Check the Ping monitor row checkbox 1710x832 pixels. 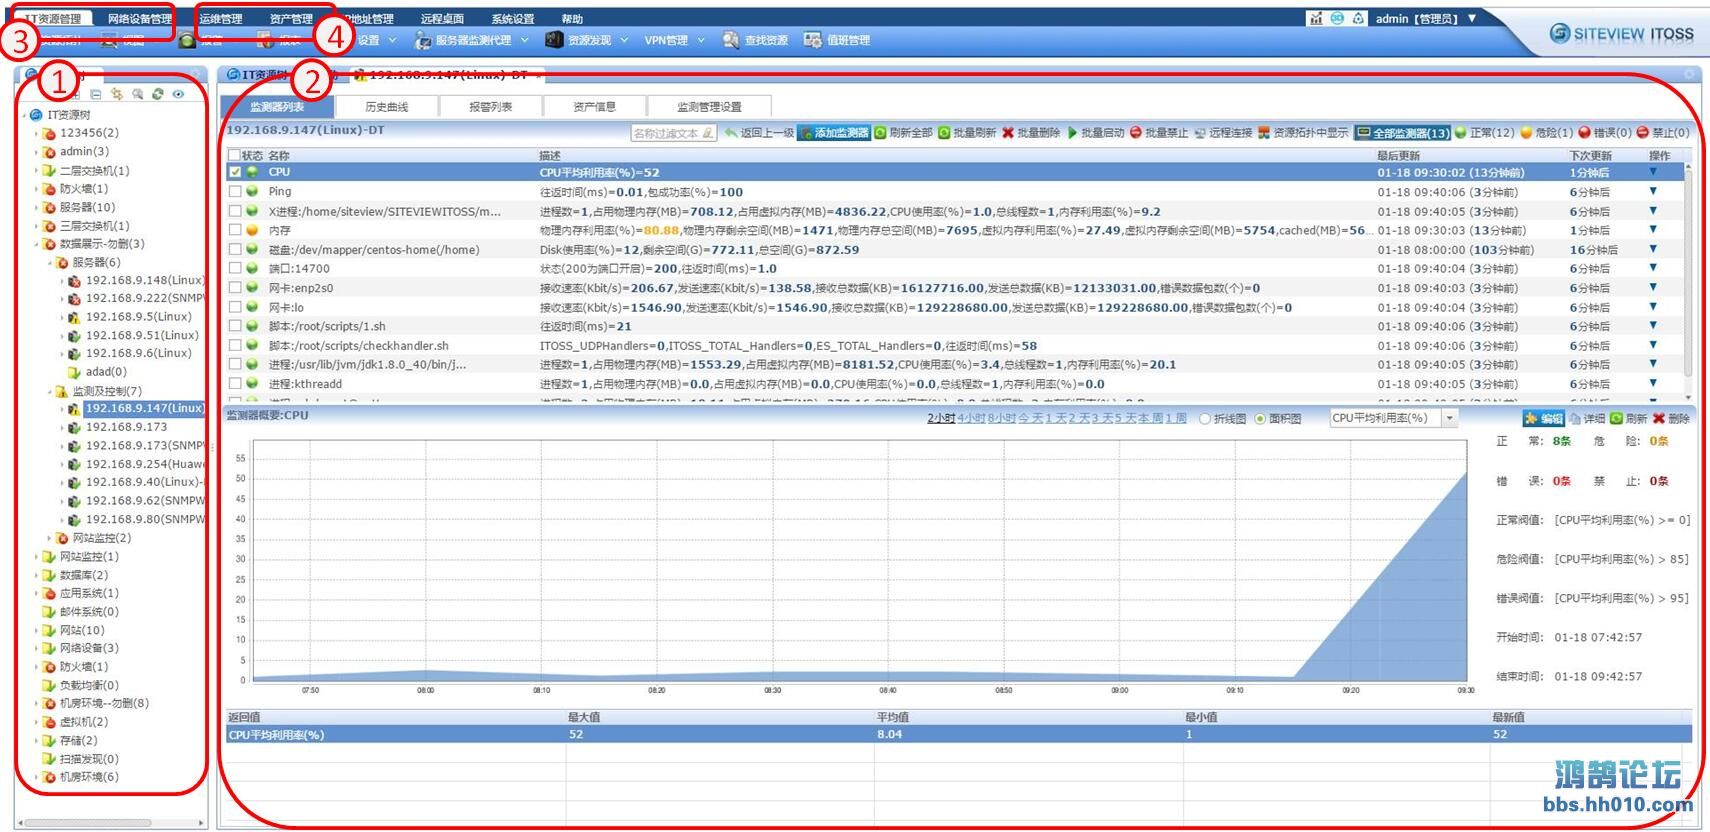(235, 191)
